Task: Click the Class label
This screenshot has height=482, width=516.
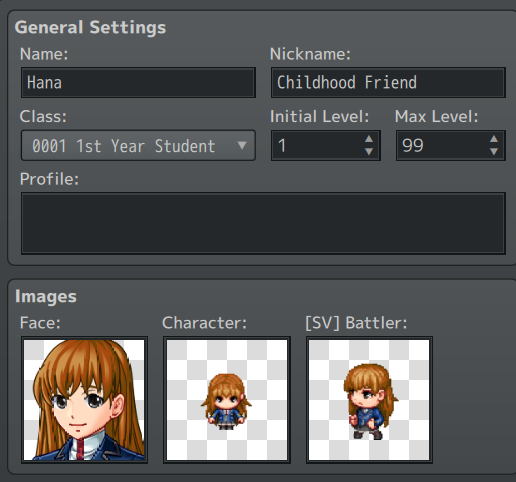Action: (43, 117)
